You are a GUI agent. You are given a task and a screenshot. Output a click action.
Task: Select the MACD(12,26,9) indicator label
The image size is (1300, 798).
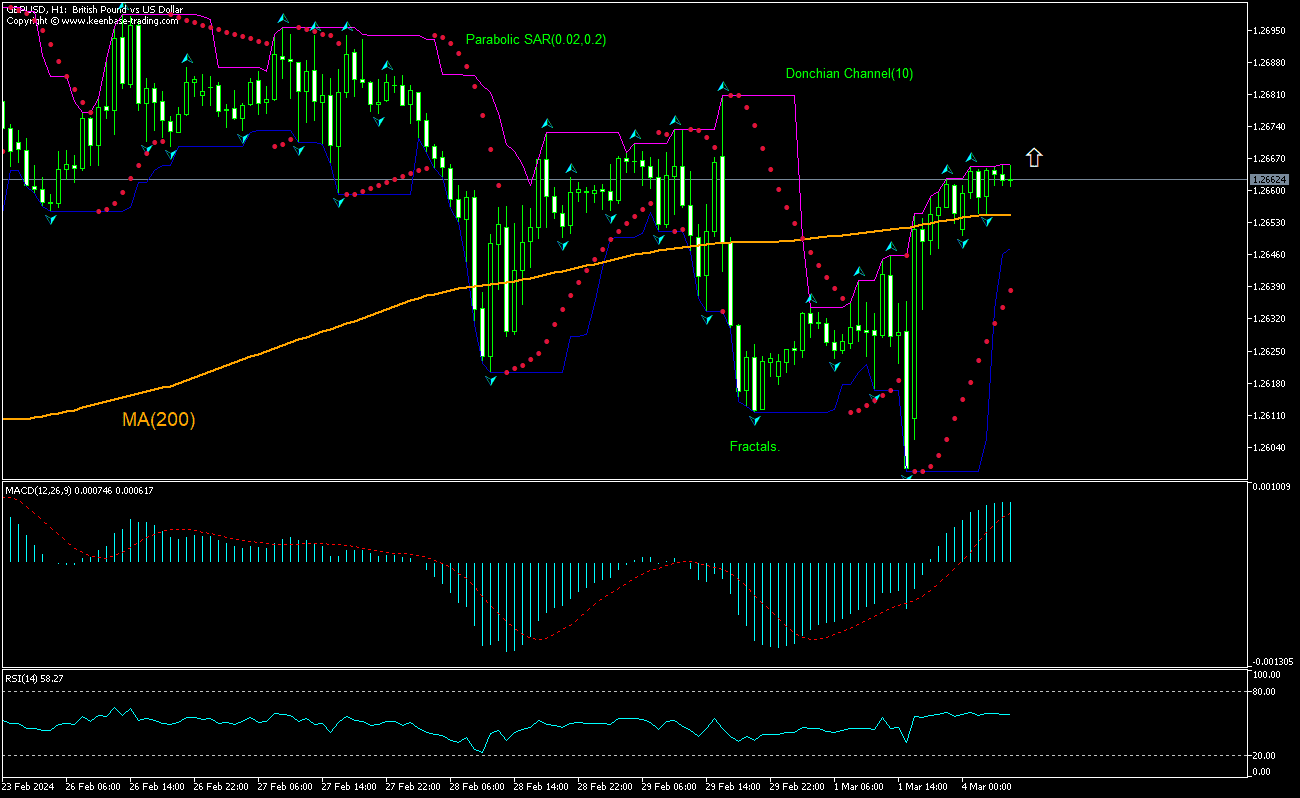coord(80,490)
